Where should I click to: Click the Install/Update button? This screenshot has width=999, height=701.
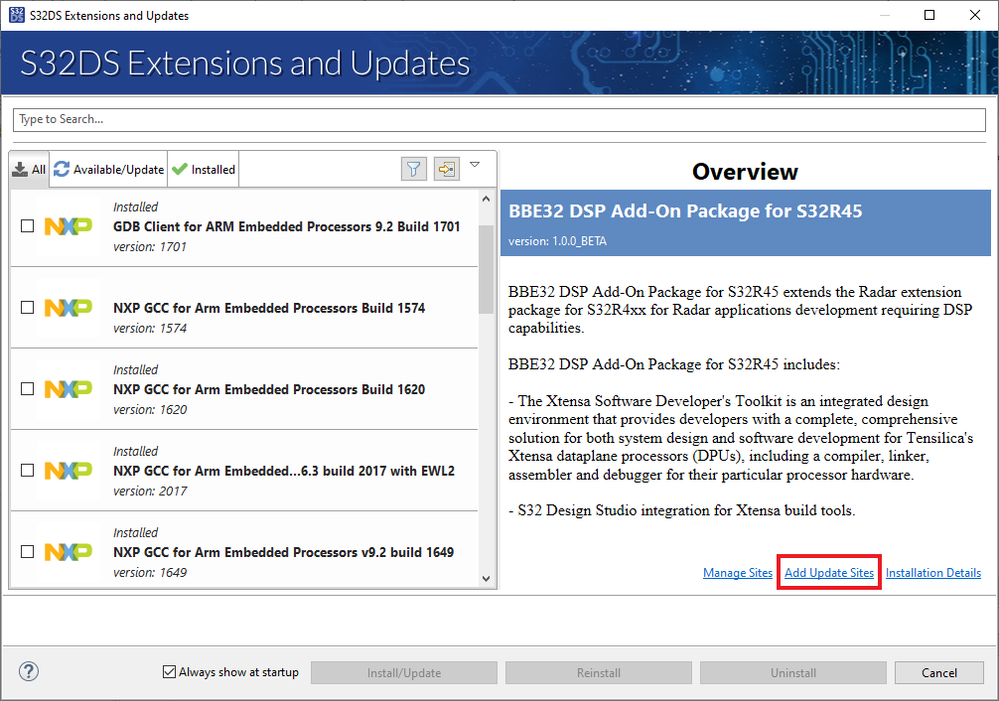[404, 673]
